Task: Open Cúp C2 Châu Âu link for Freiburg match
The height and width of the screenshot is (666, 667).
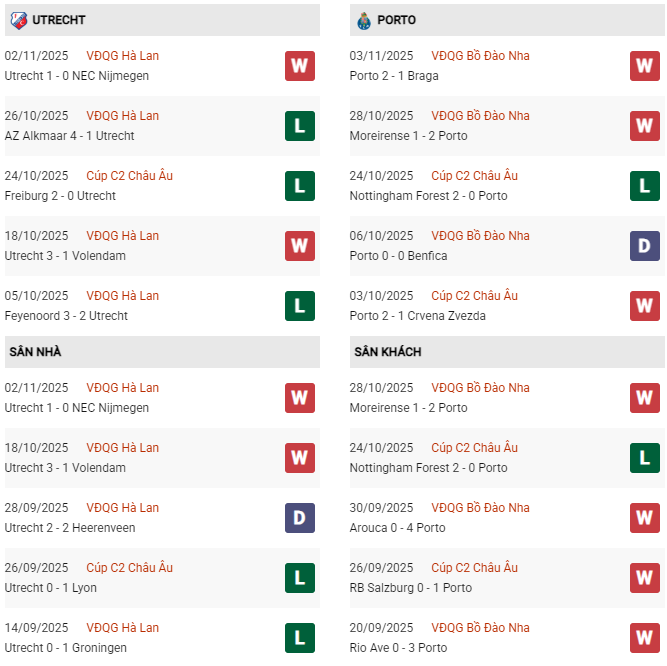Action: (x=130, y=176)
